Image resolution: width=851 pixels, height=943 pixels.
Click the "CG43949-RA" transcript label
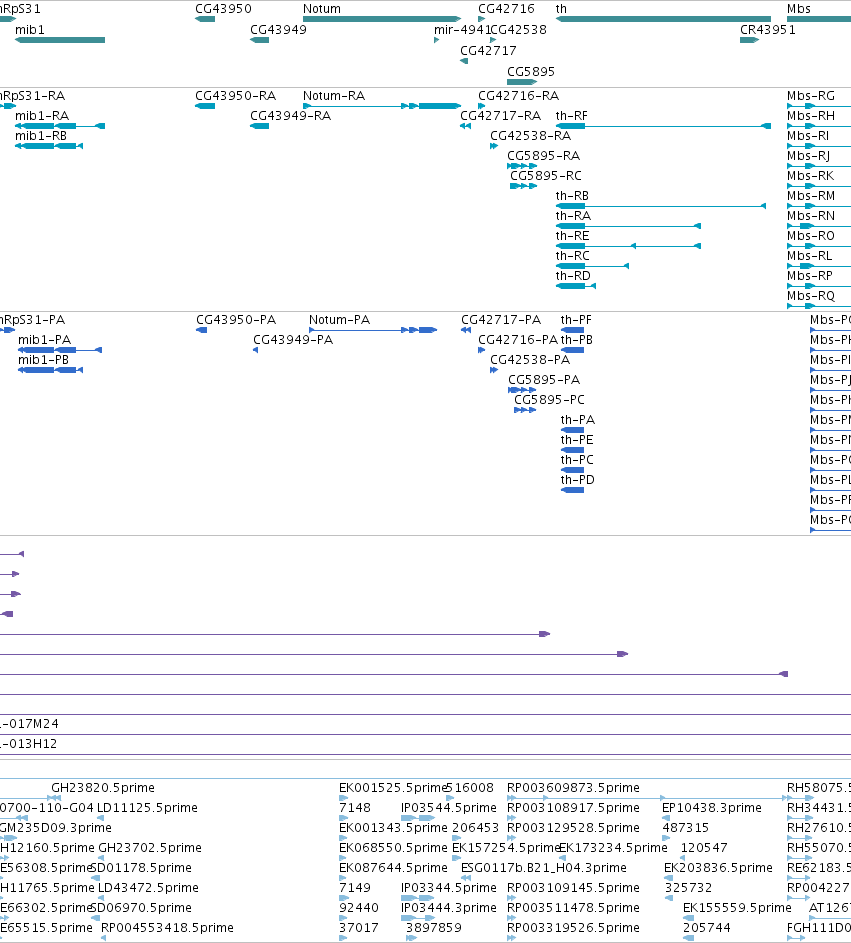(x=290, y=115)
